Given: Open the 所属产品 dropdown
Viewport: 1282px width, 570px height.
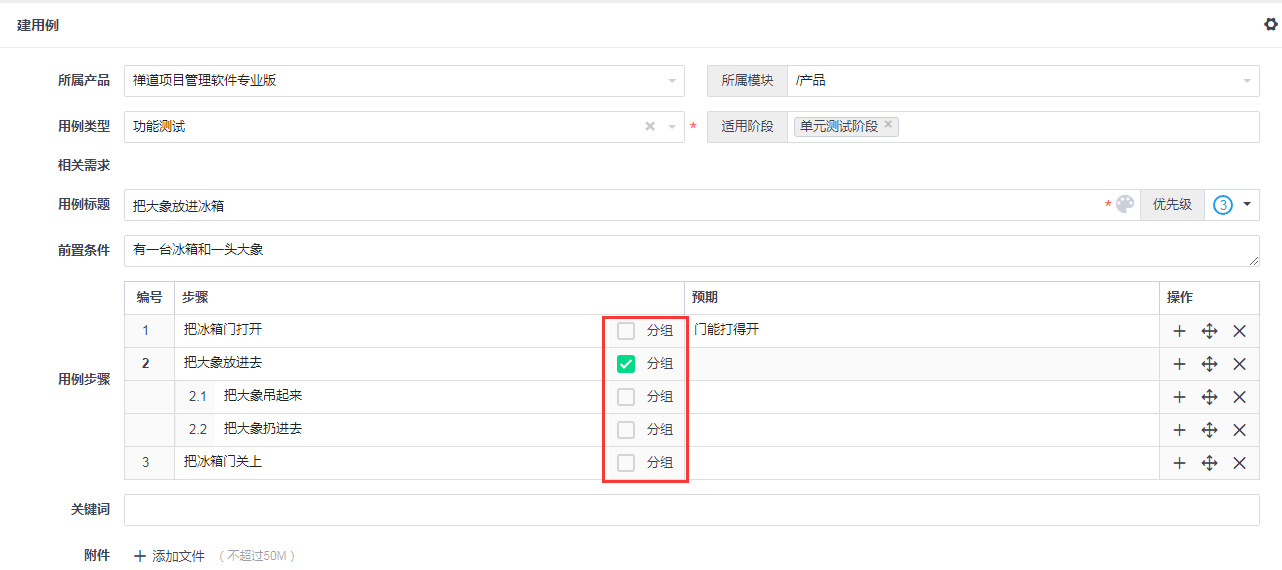Looking at the screenshot, I should coord(404,81).
